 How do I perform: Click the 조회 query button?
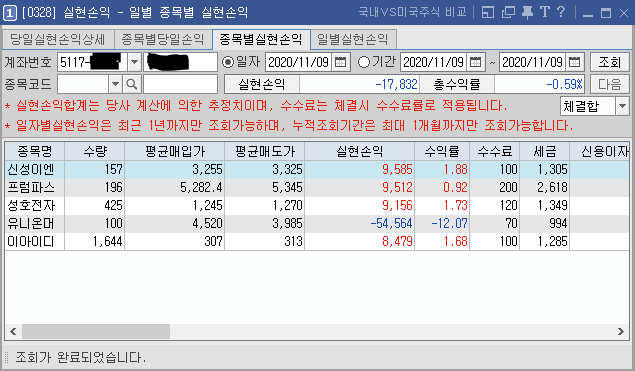click(x=609, y=62)
